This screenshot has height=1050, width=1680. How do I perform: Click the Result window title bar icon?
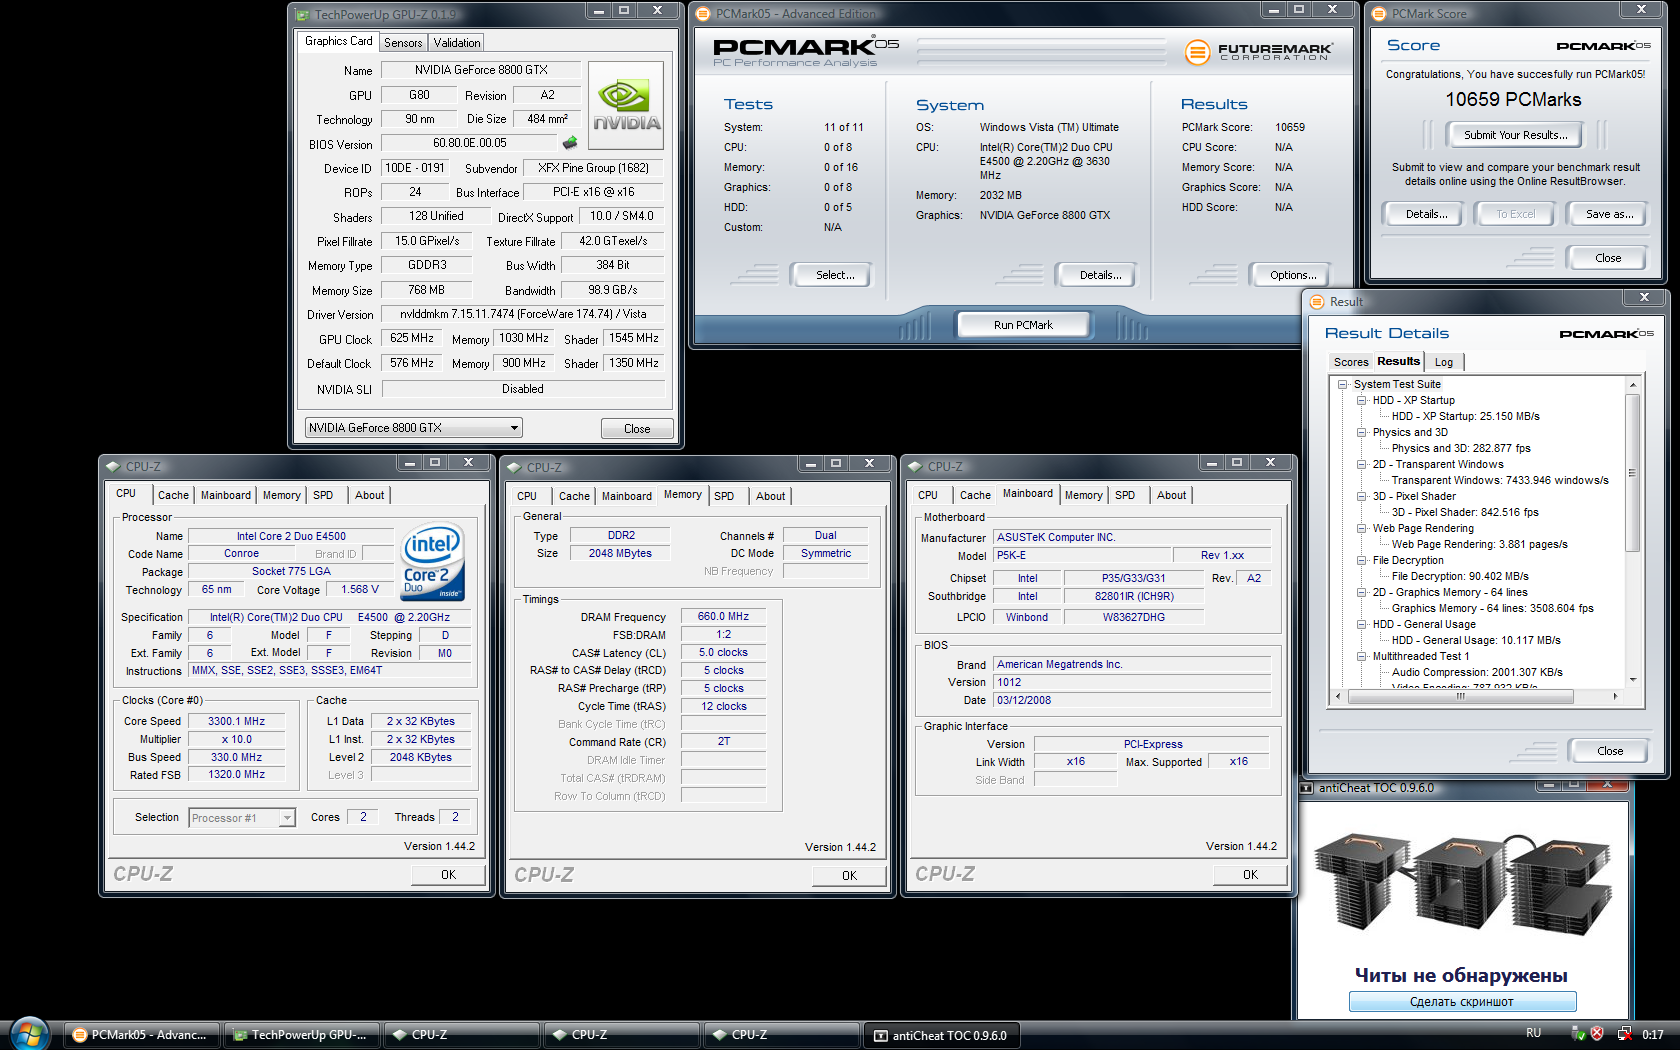[x=1317, y=301]
